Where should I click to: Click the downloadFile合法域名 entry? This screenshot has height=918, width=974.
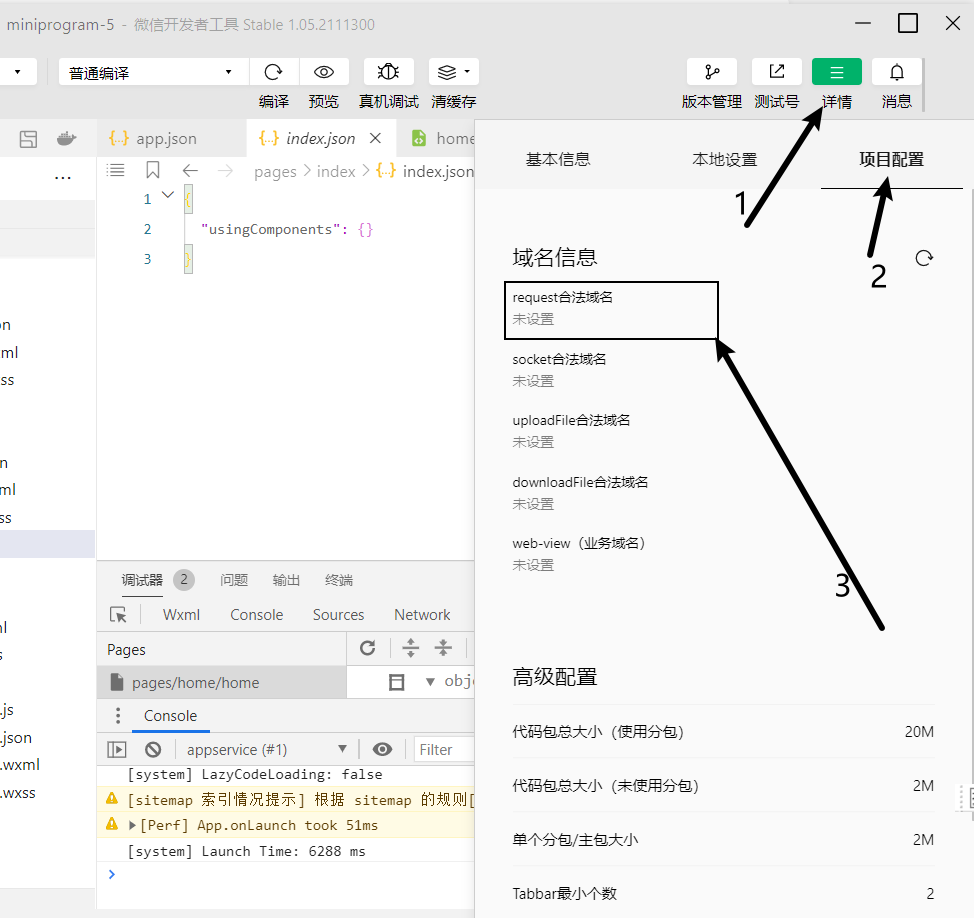click(x=580, y=493)
